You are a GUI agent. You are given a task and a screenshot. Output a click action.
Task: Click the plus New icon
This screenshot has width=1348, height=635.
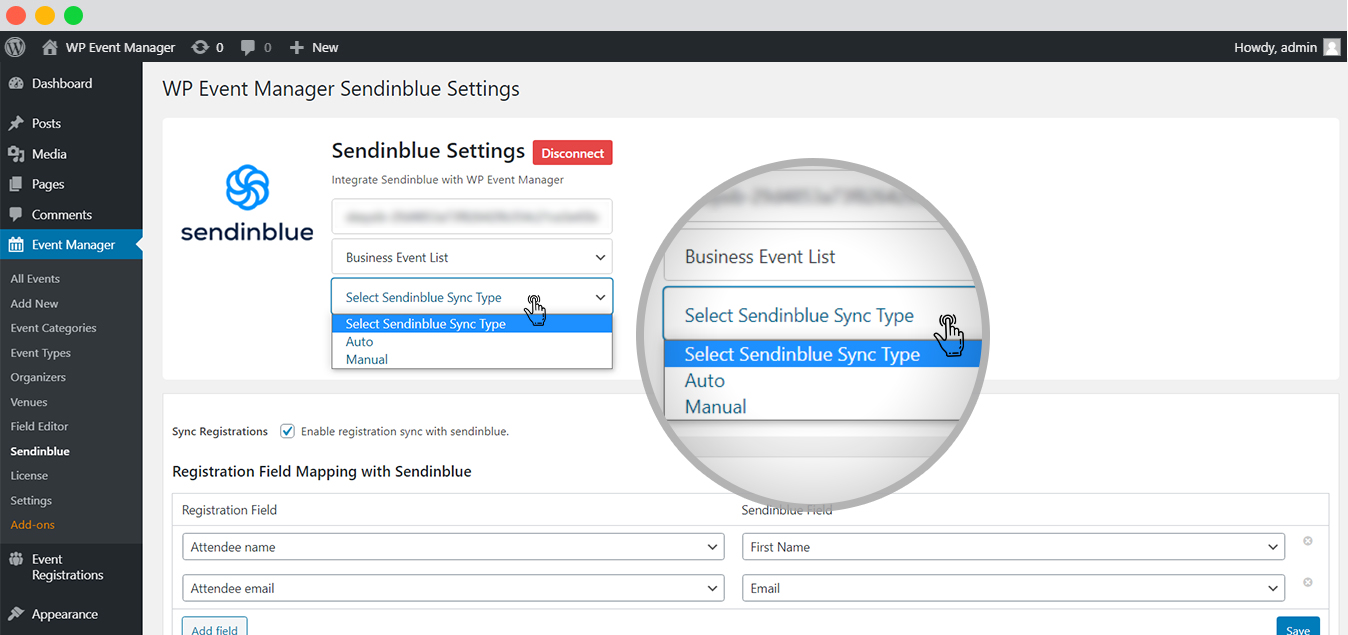click(x=296, y=47)
